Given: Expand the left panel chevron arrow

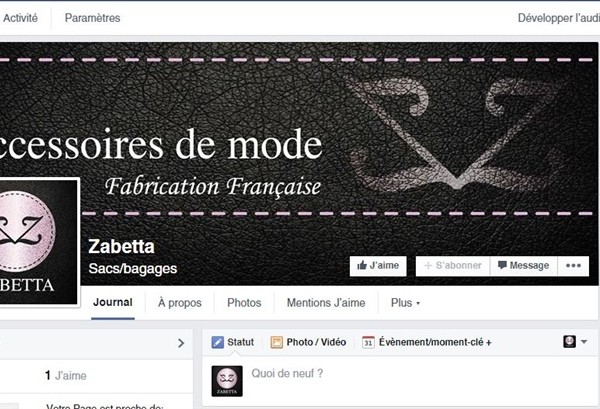Looking at the screenshot, I should (x=181, y=343).
